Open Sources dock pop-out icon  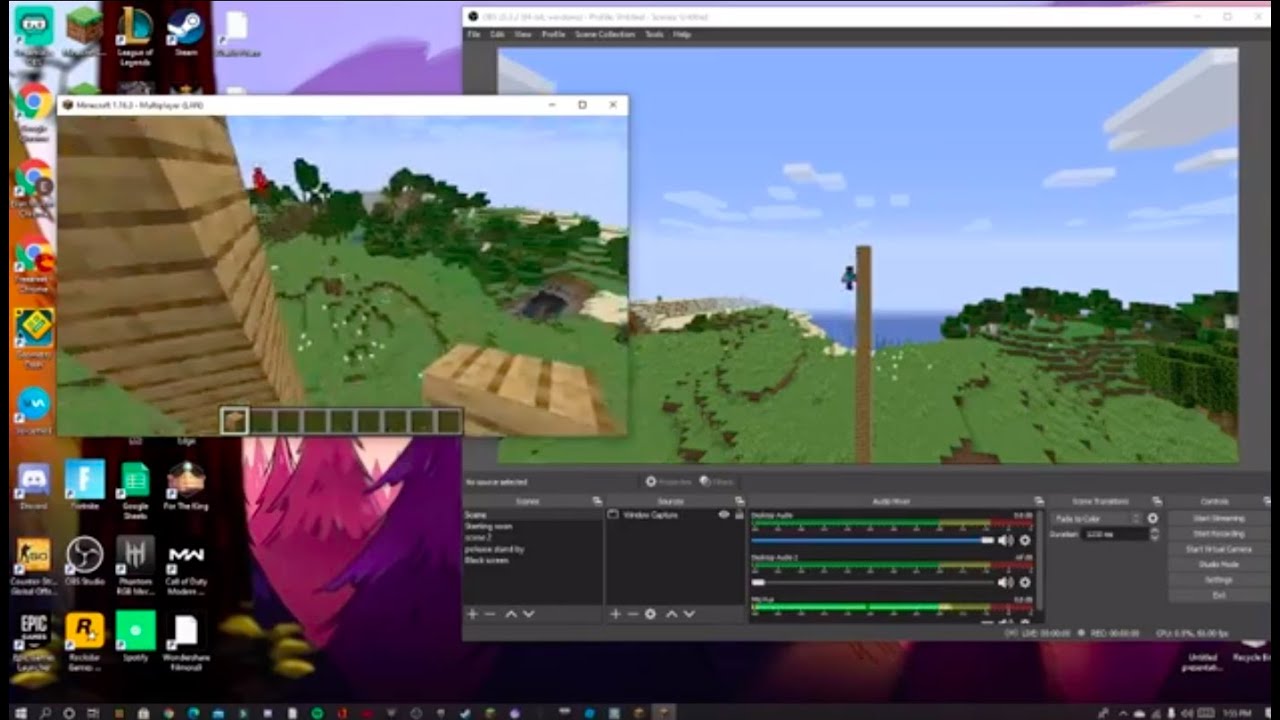click(x=738, y=501)
